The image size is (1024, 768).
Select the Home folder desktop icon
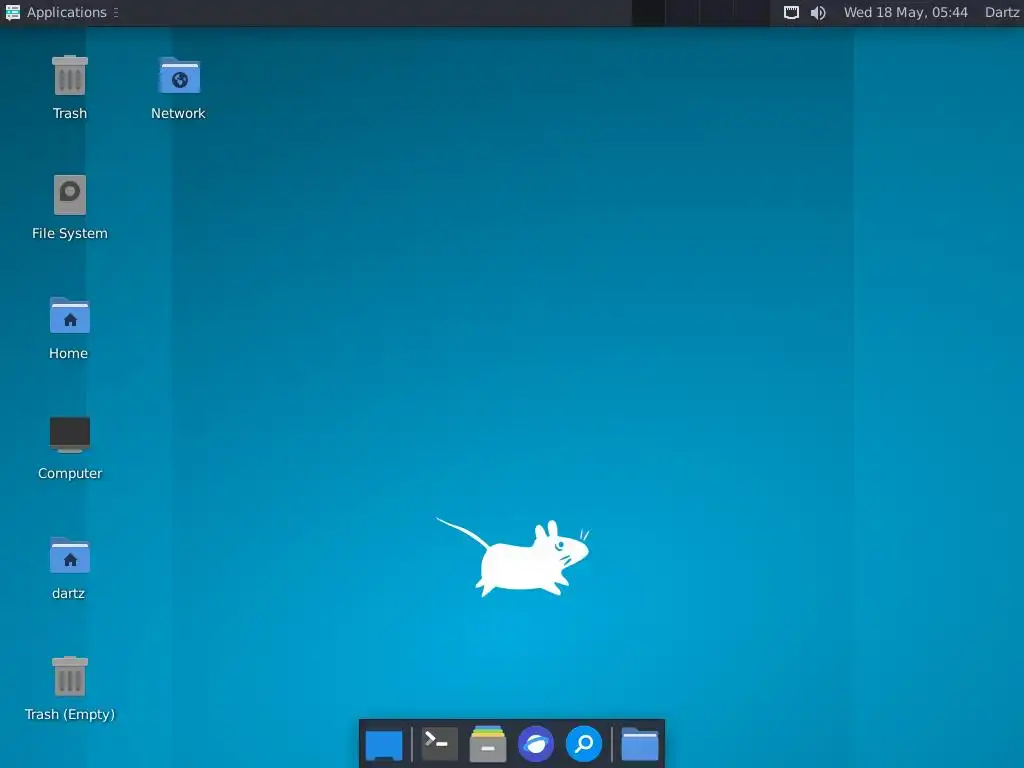(70, 315)
